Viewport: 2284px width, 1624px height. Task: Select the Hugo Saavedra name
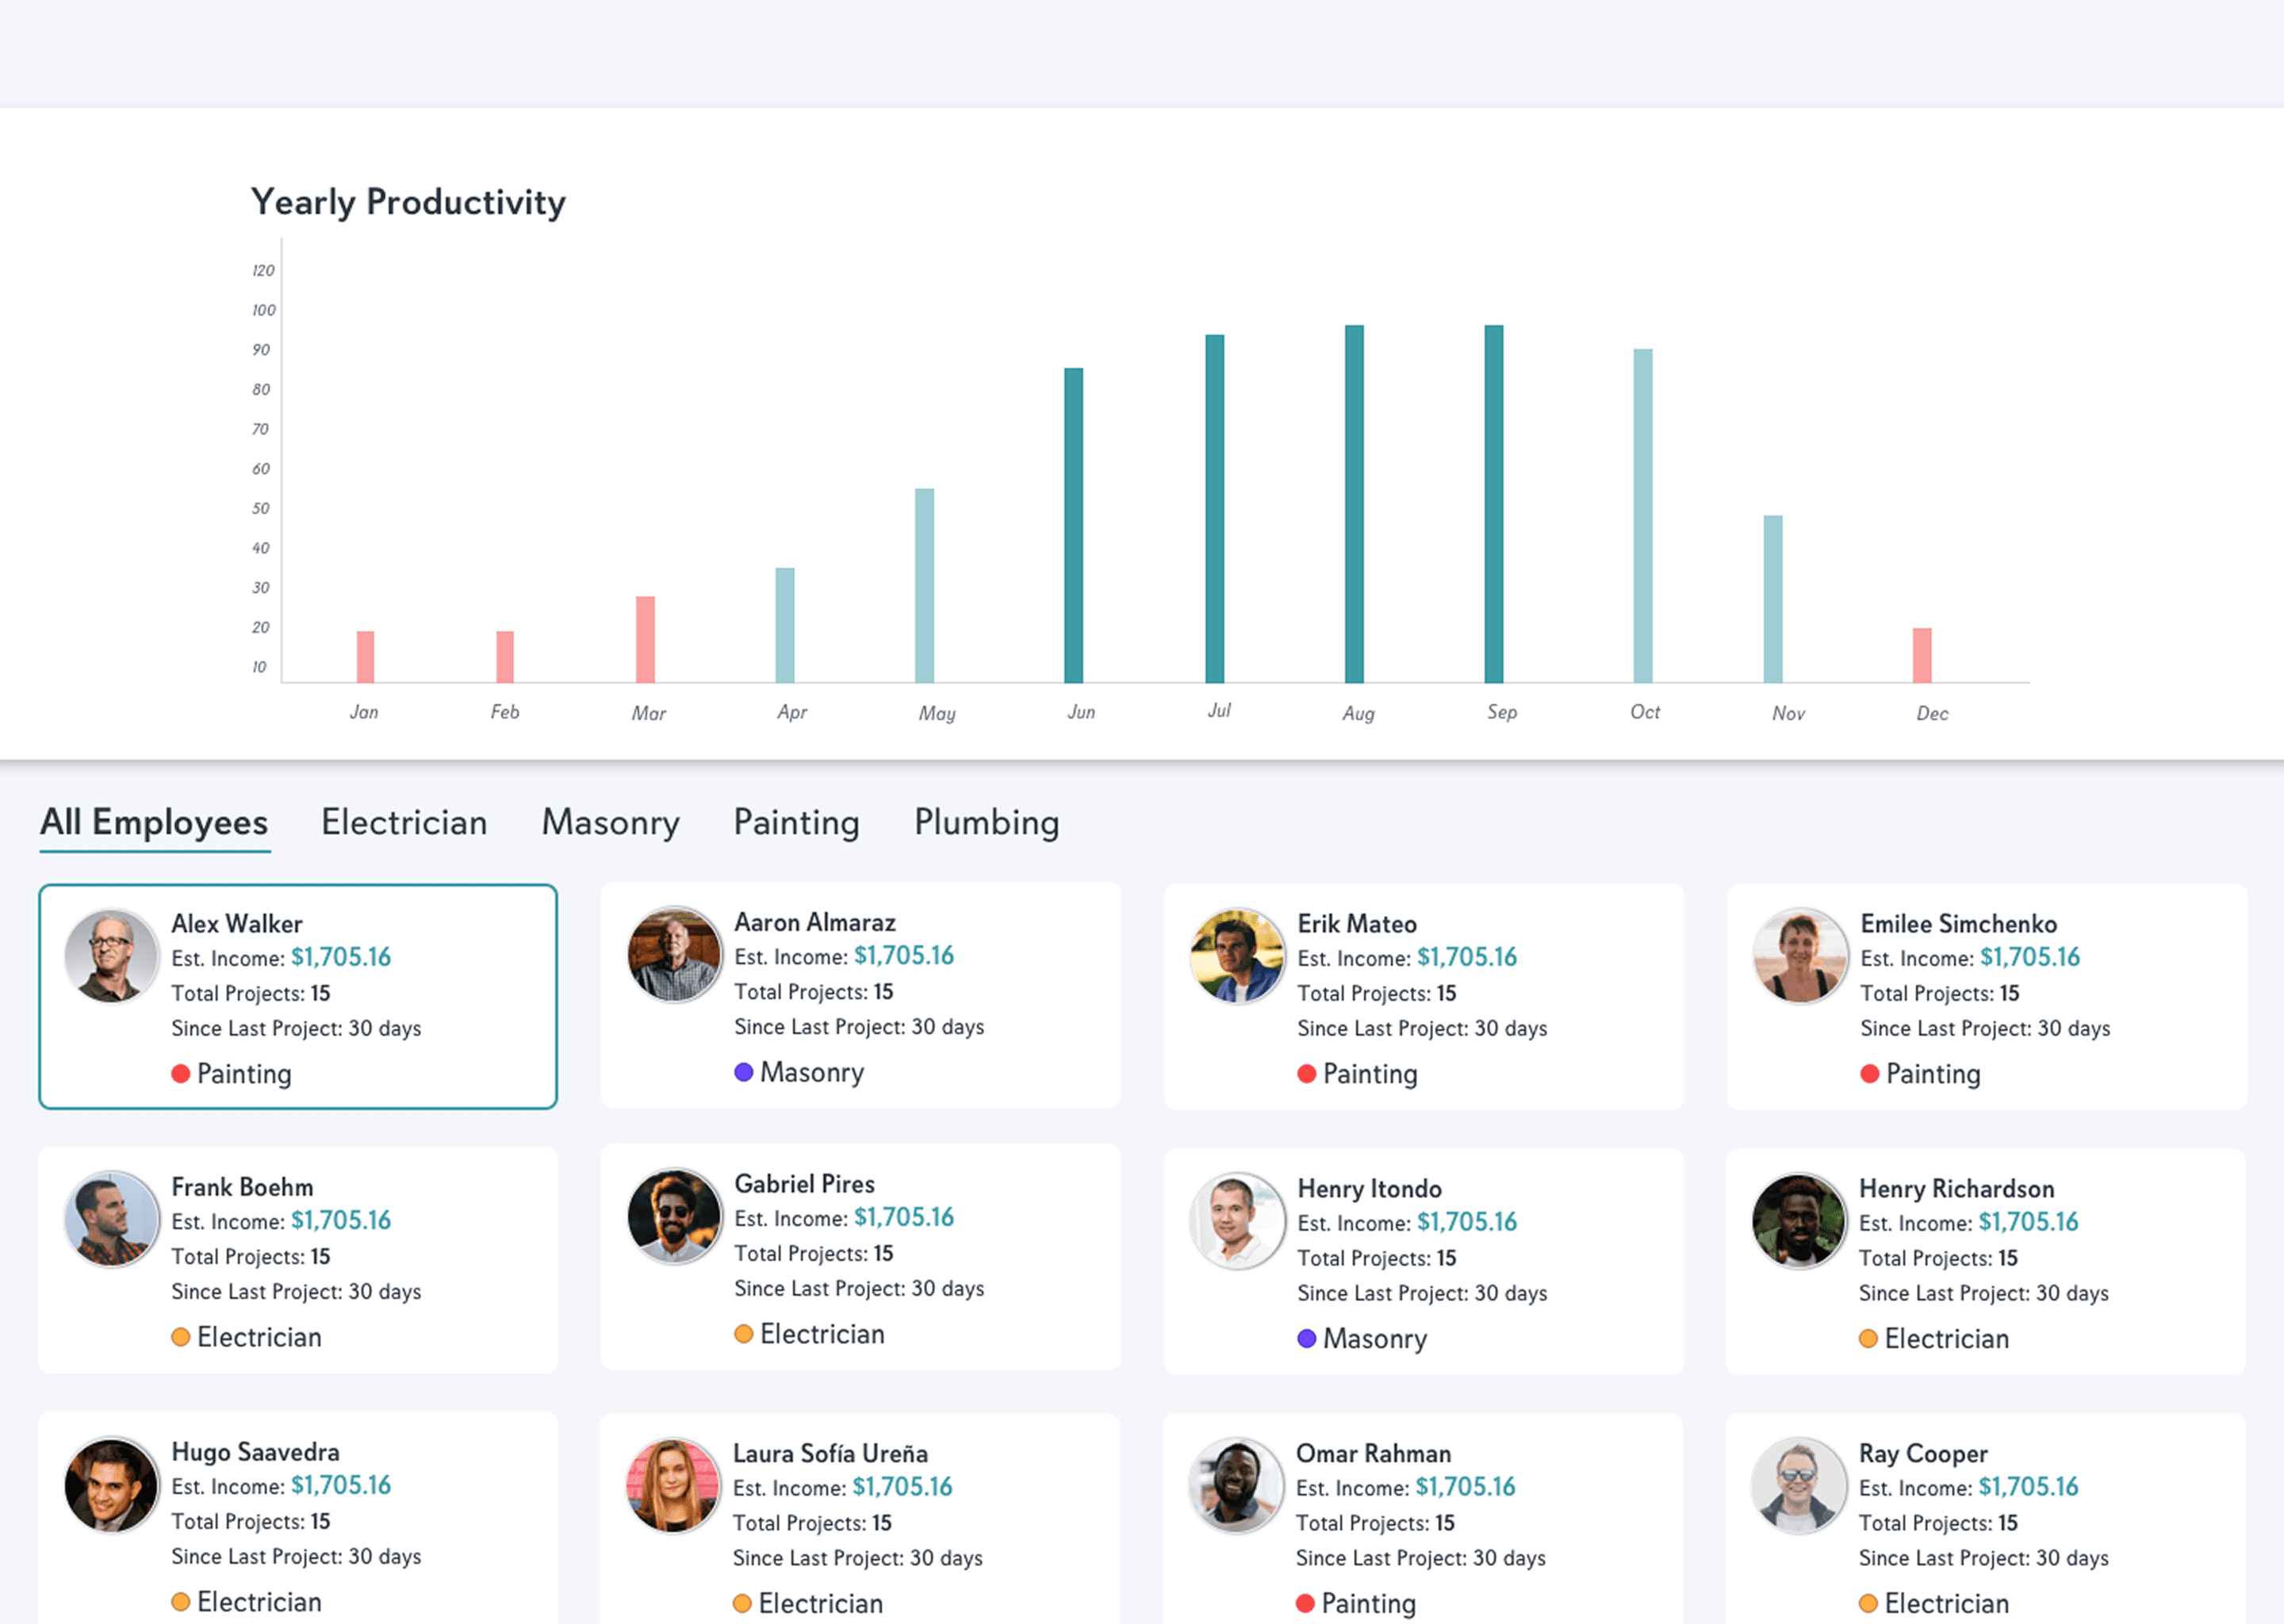pyautogui.click(x=255, y=1452)
